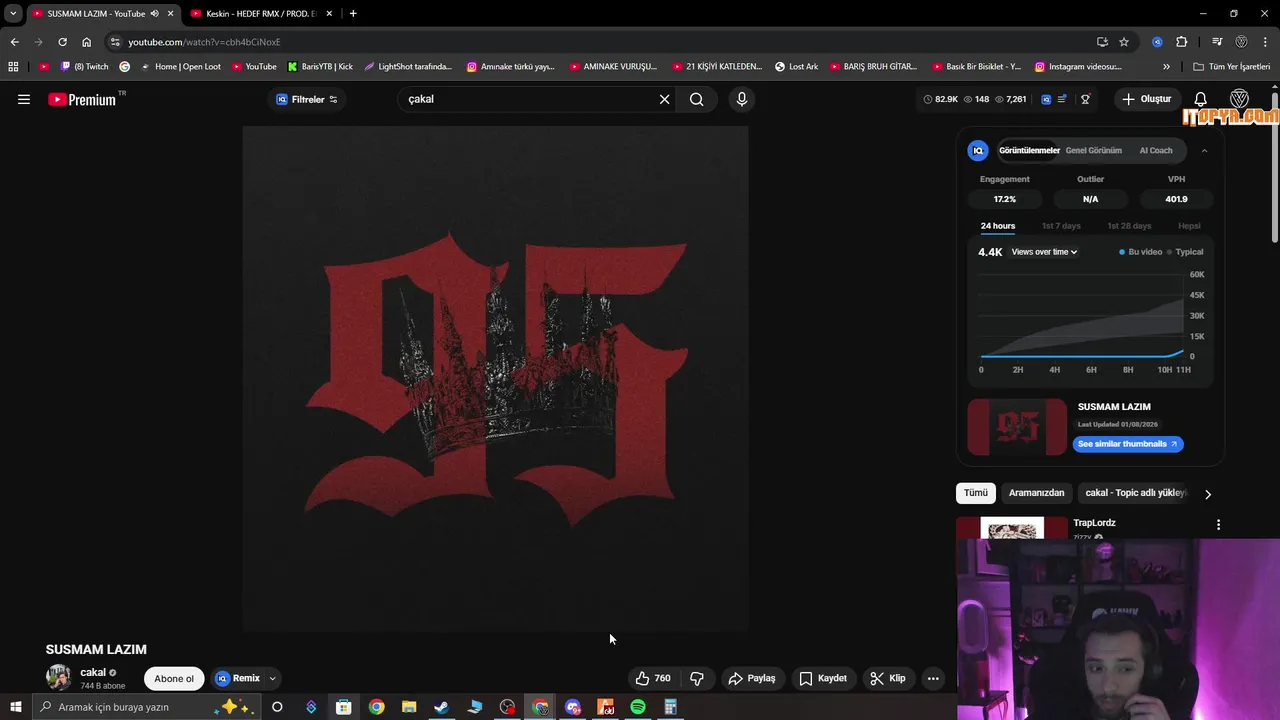
Task: Open account avatar menu on YouTube
Action: 1239,99
